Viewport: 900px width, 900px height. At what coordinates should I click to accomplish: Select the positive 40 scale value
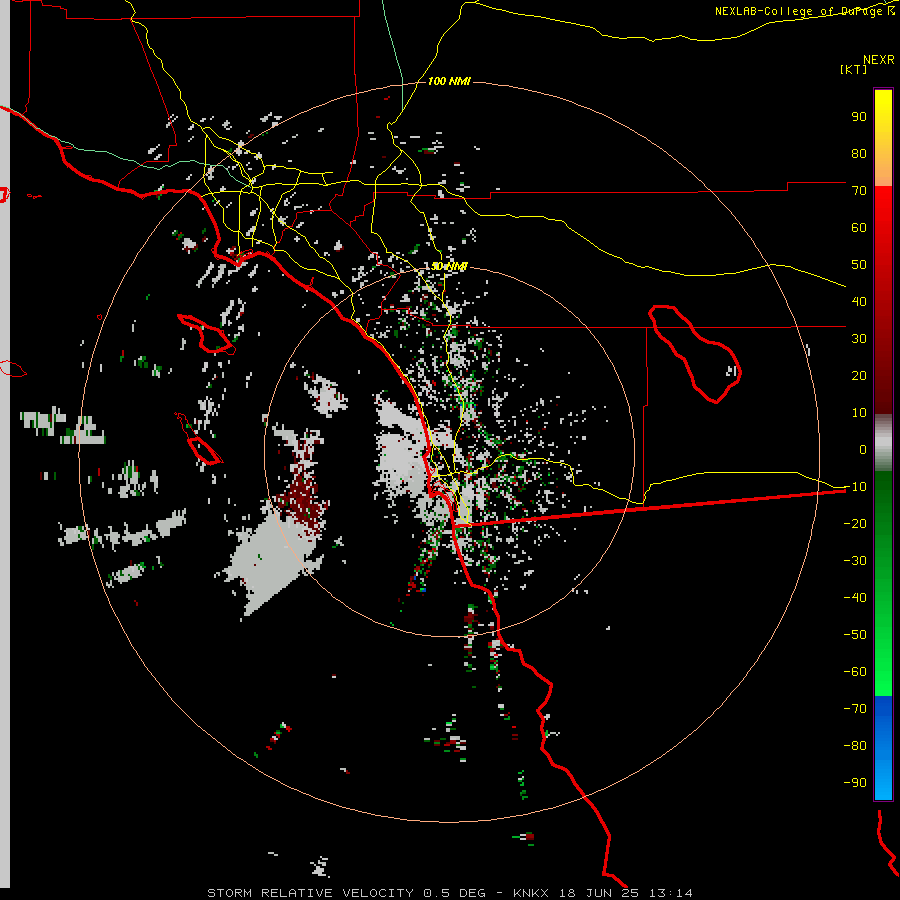(x=859, y=301)
